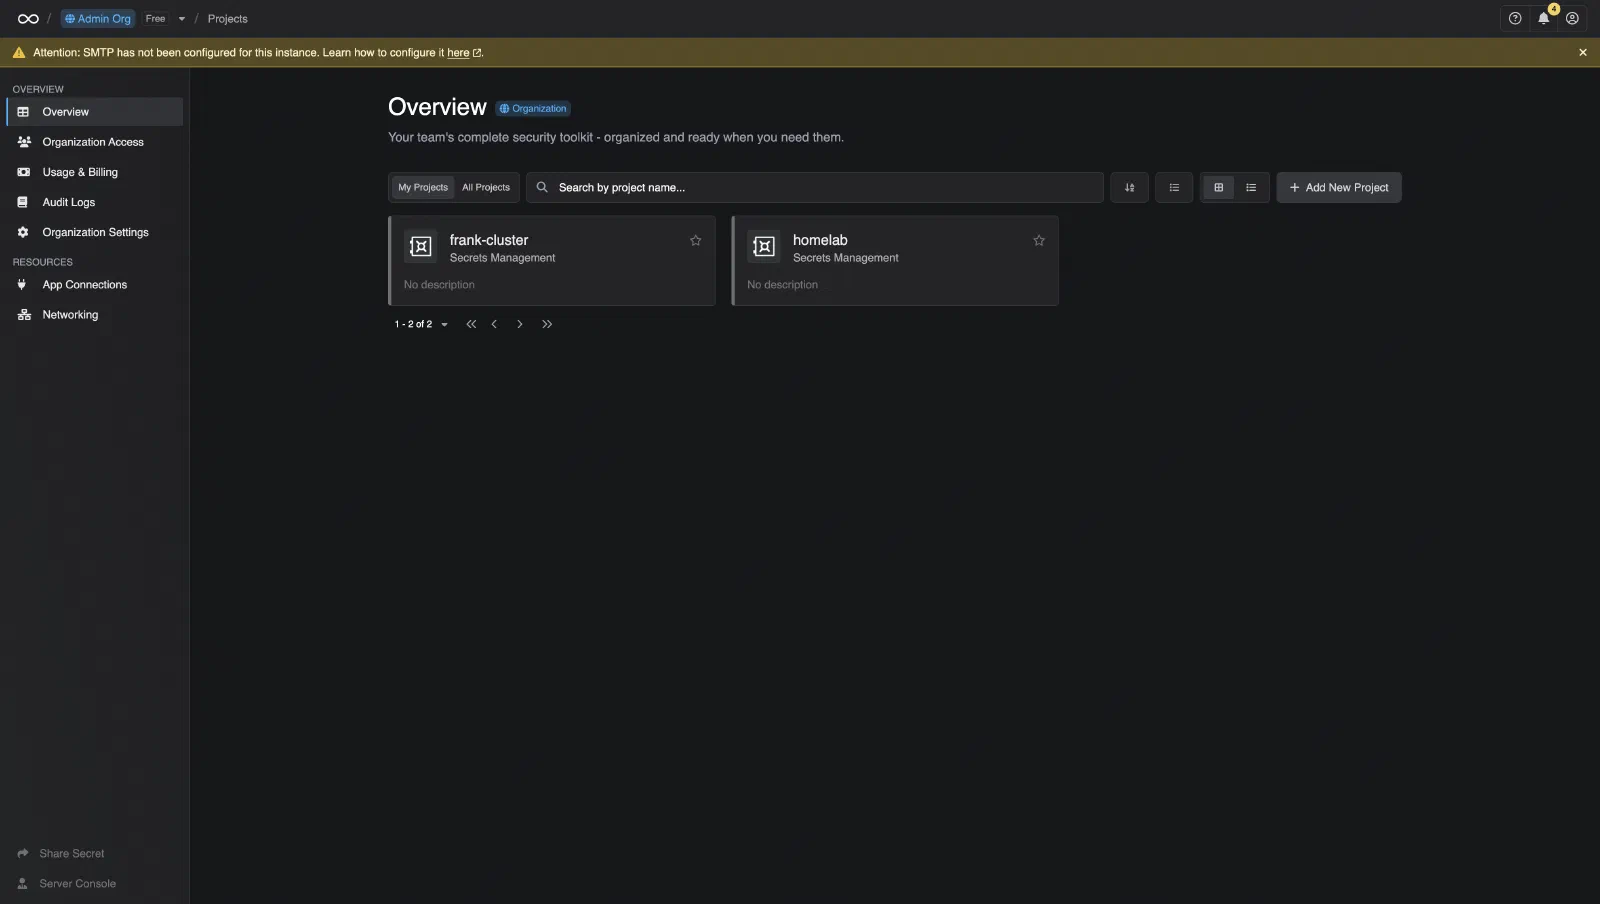
Task: Click the Usage & Billing money icon
Action: 23,172
